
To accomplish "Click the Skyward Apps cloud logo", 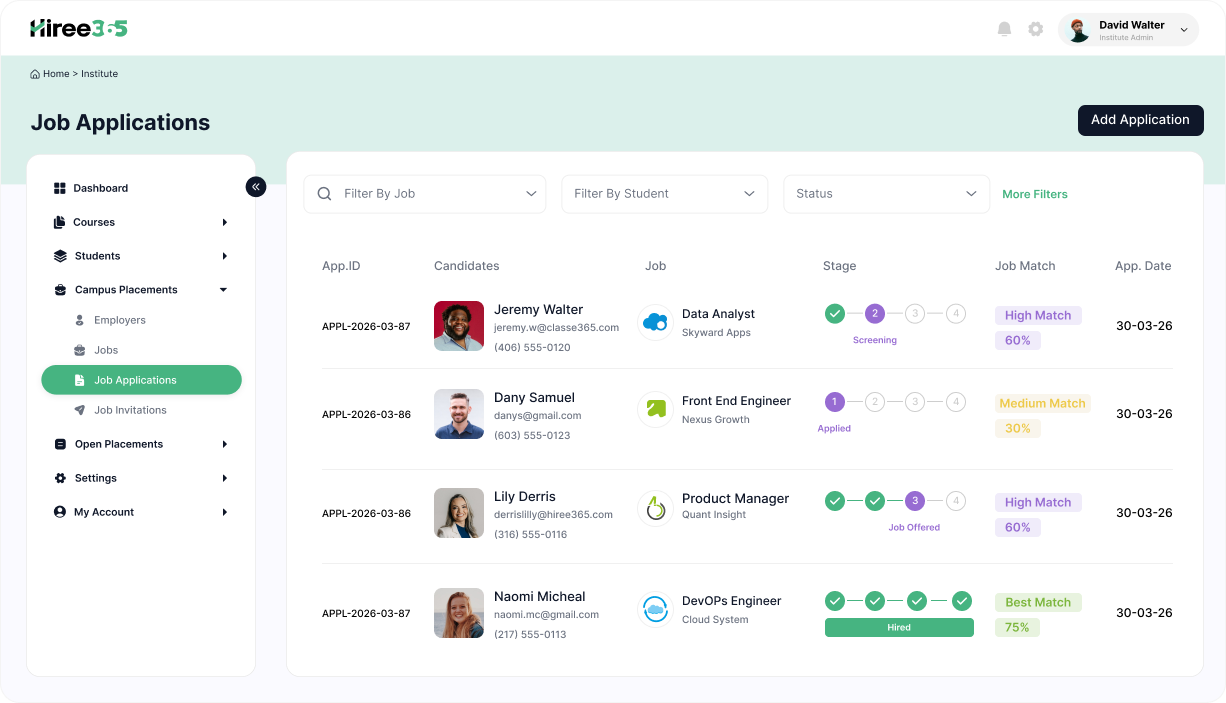I will [655, 323].
